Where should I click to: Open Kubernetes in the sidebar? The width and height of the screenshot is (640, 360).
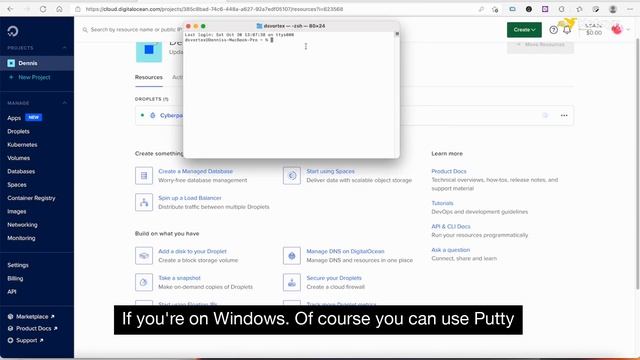pos(22,144)
